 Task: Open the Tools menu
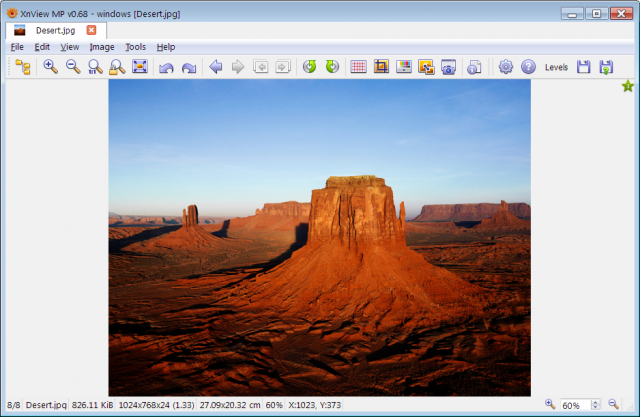pos(136,47)
